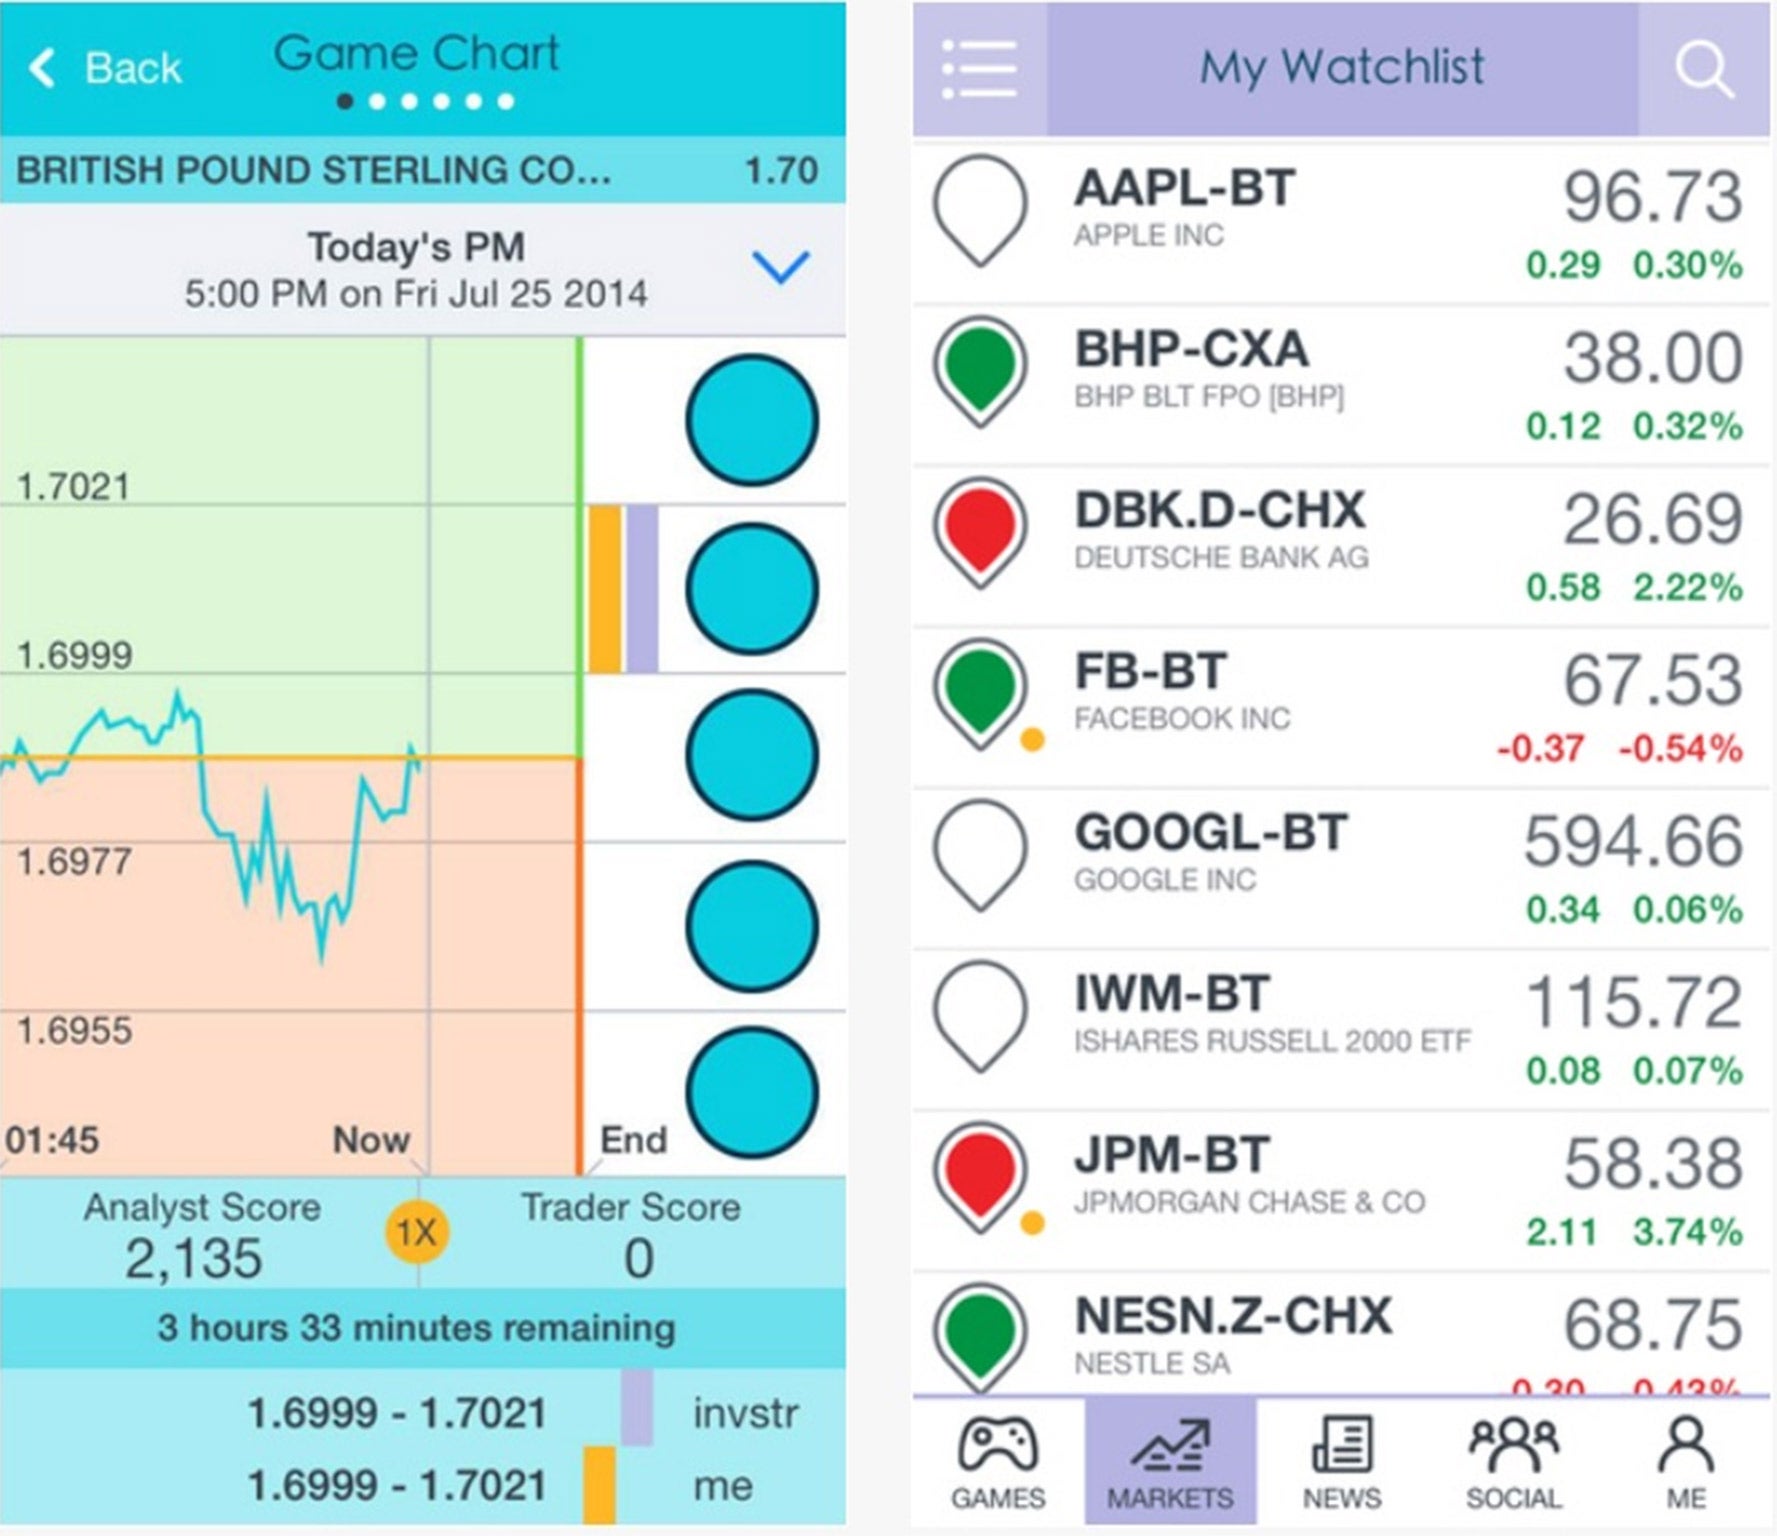1777x1536 pixels.
Task: Open the Facebook Inc row
Action: pyautogui.click(x=1341, y=708)
